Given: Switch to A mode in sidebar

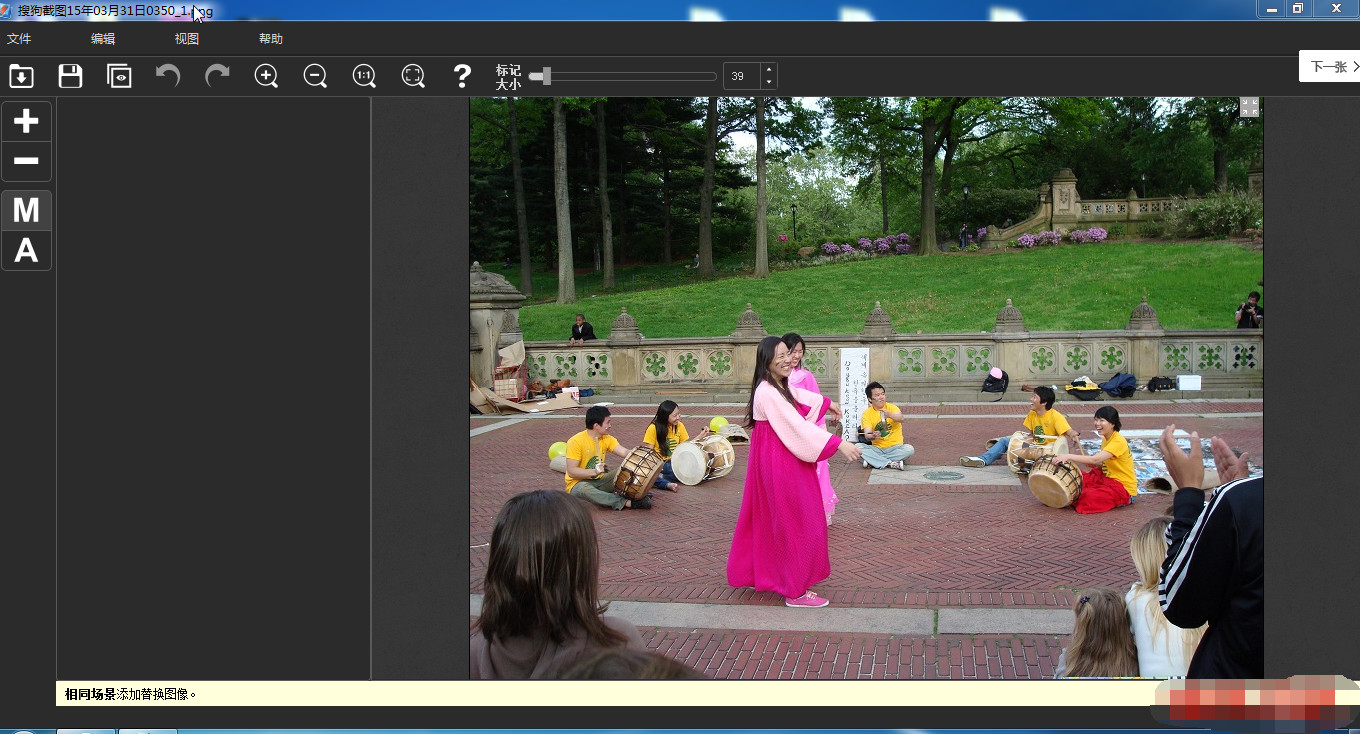Looking at the screenshot, I should (26, 251).
